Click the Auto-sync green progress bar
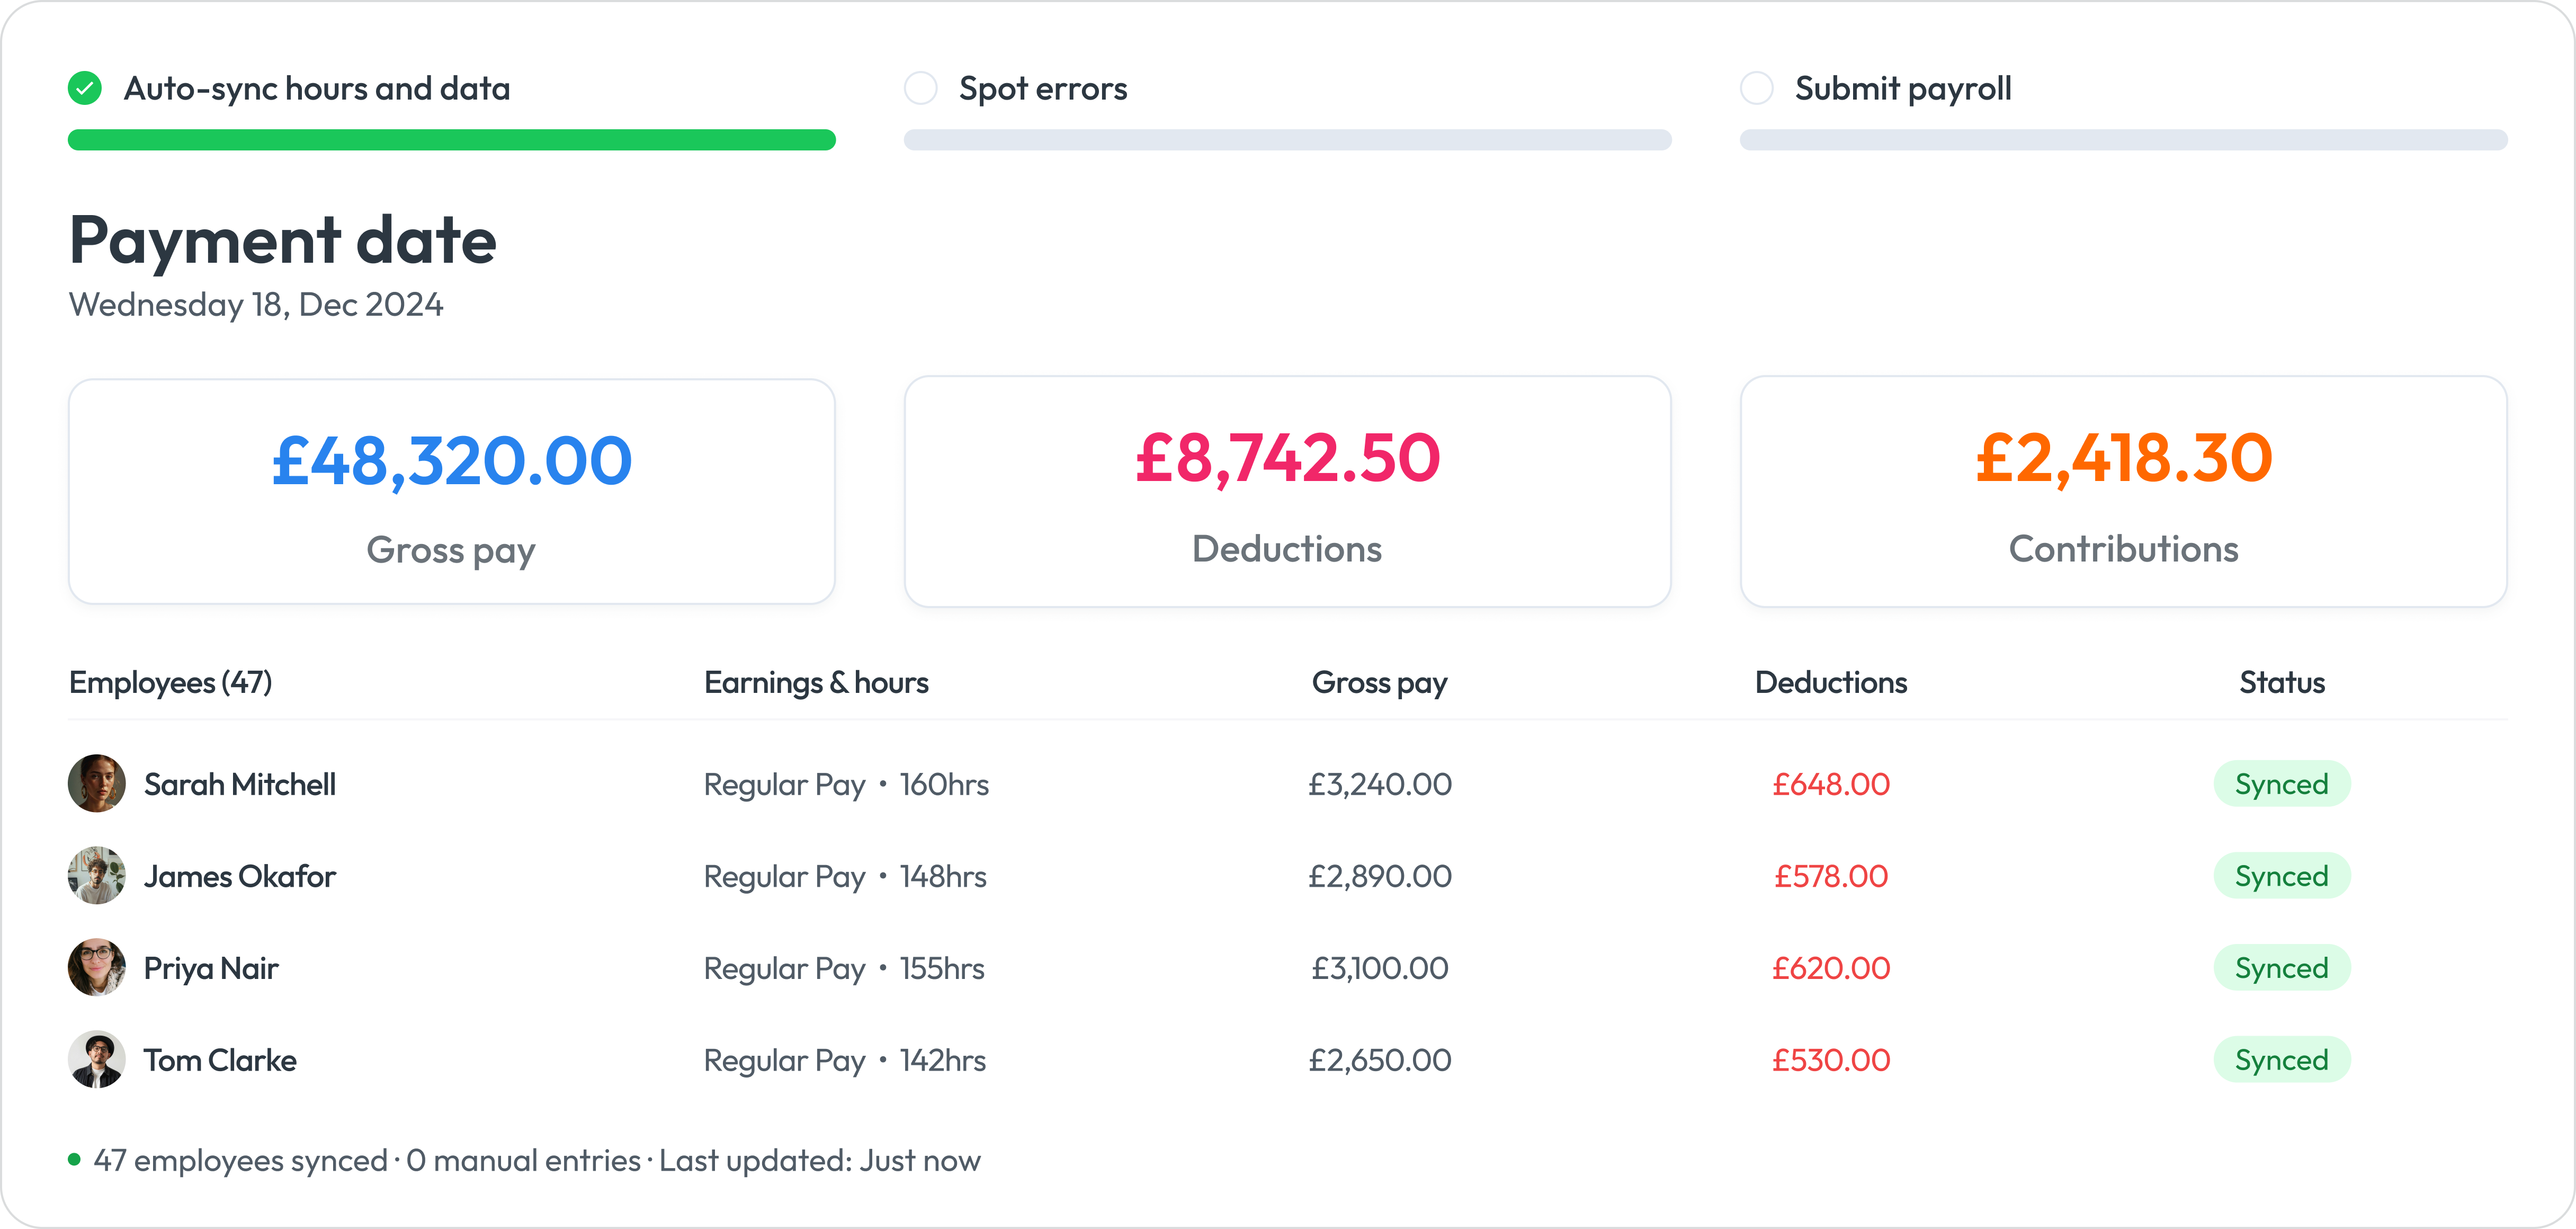Screen dimensions: 2576x1229 point(451,140)
